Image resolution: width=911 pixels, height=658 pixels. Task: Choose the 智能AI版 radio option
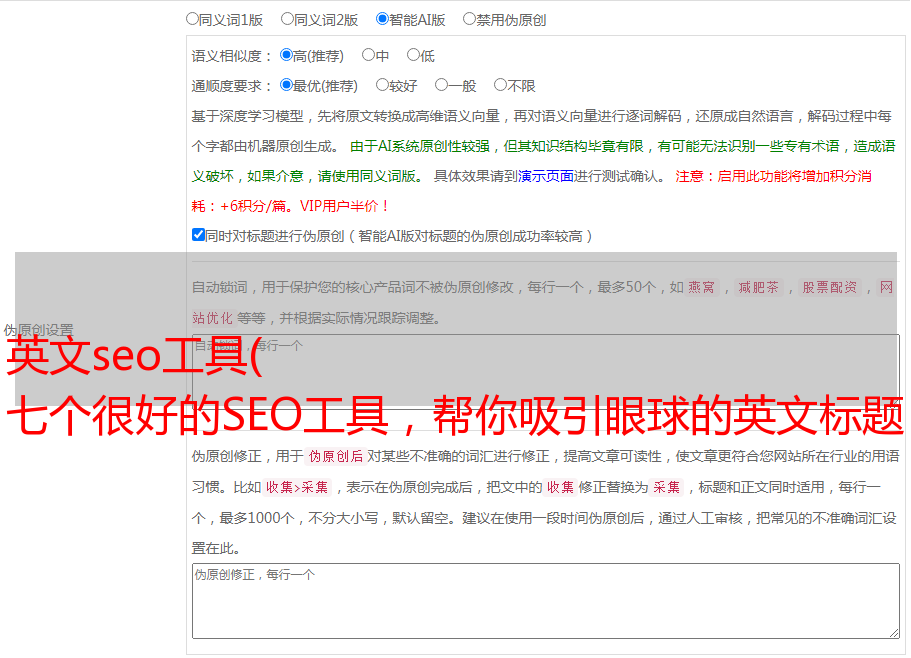point(382,19)
